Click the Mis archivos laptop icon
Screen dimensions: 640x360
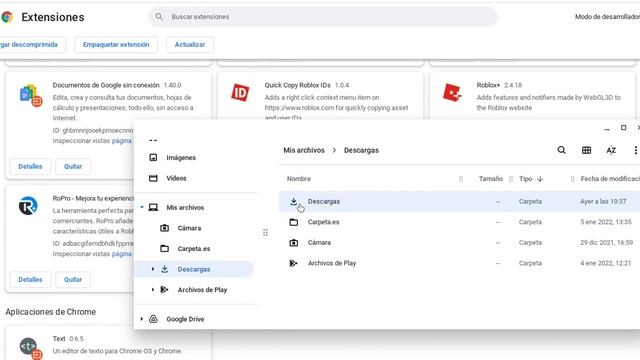click(x=153, y=207)
